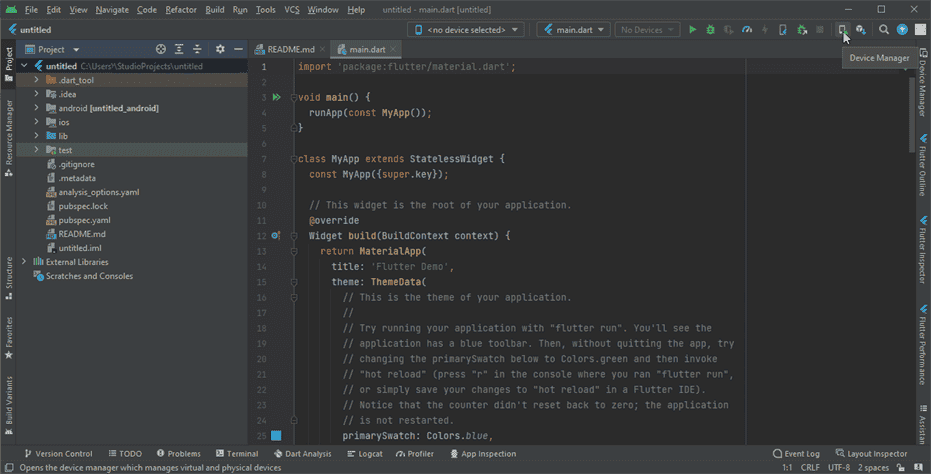Screen dimensions: 931x474
Task: Toggle the Terminal tool window
Action: [x=237, y=454]
